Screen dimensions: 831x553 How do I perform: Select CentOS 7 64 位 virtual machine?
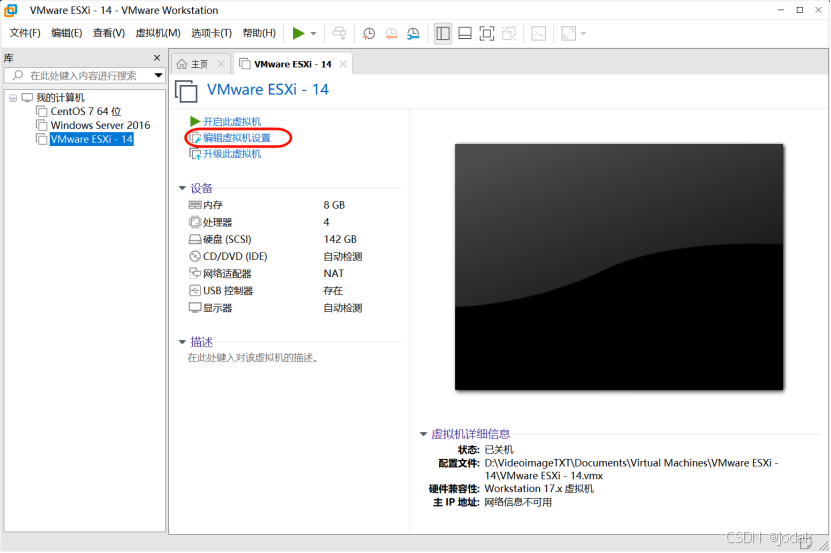tap(86, 111)
